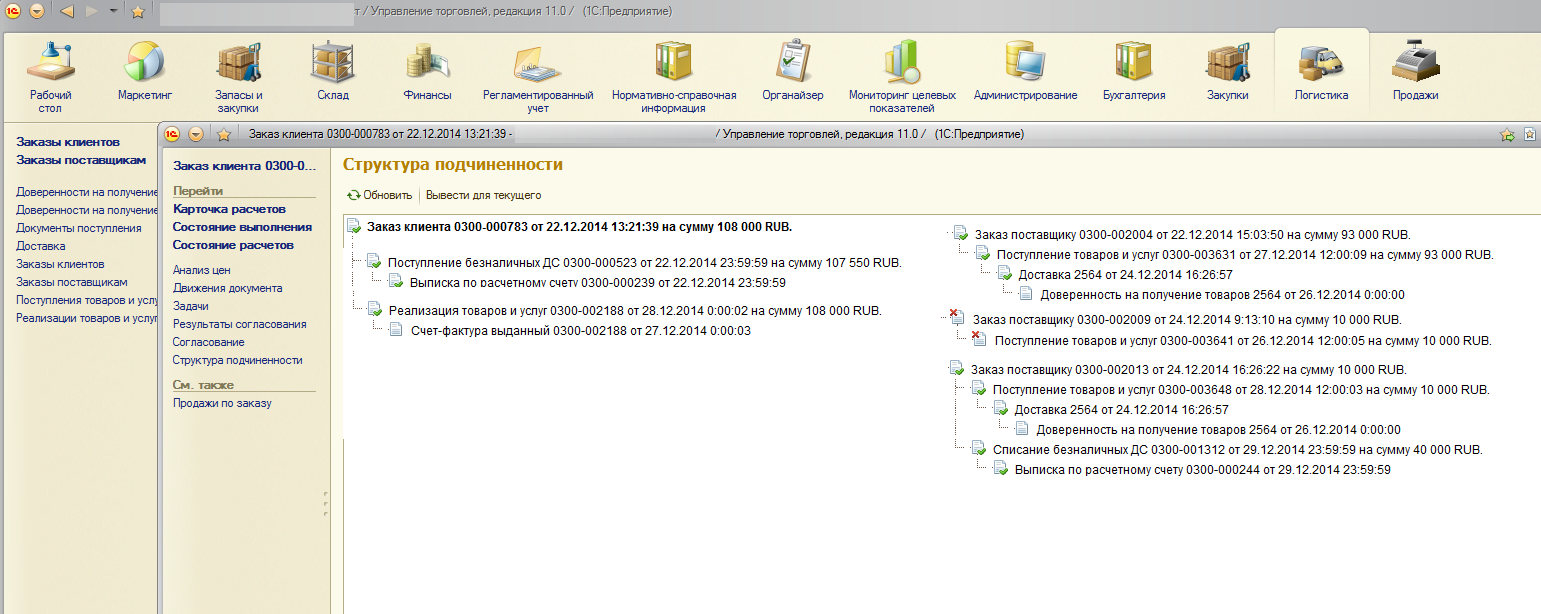Open inner window's 1C menu dropdown
The image size is (1541, 614).
[196, 134]
